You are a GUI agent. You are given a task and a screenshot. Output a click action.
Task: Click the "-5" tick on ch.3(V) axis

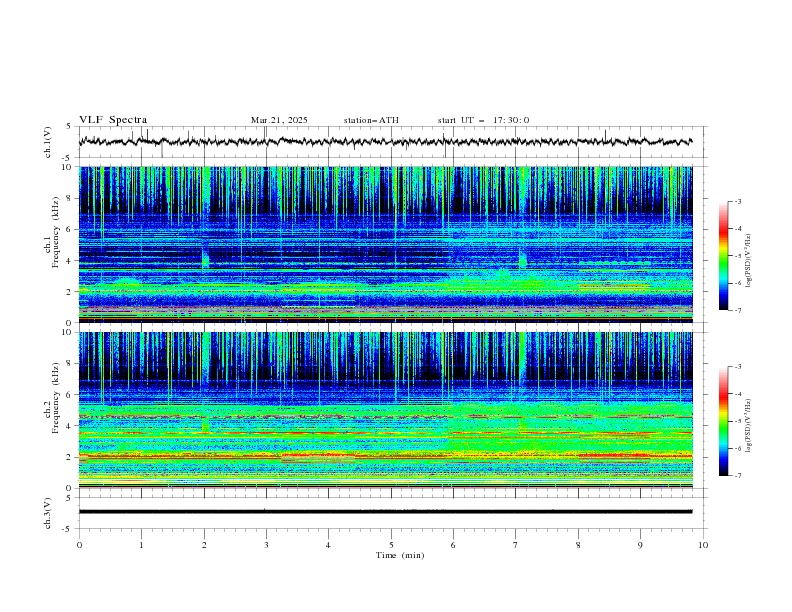68,529
